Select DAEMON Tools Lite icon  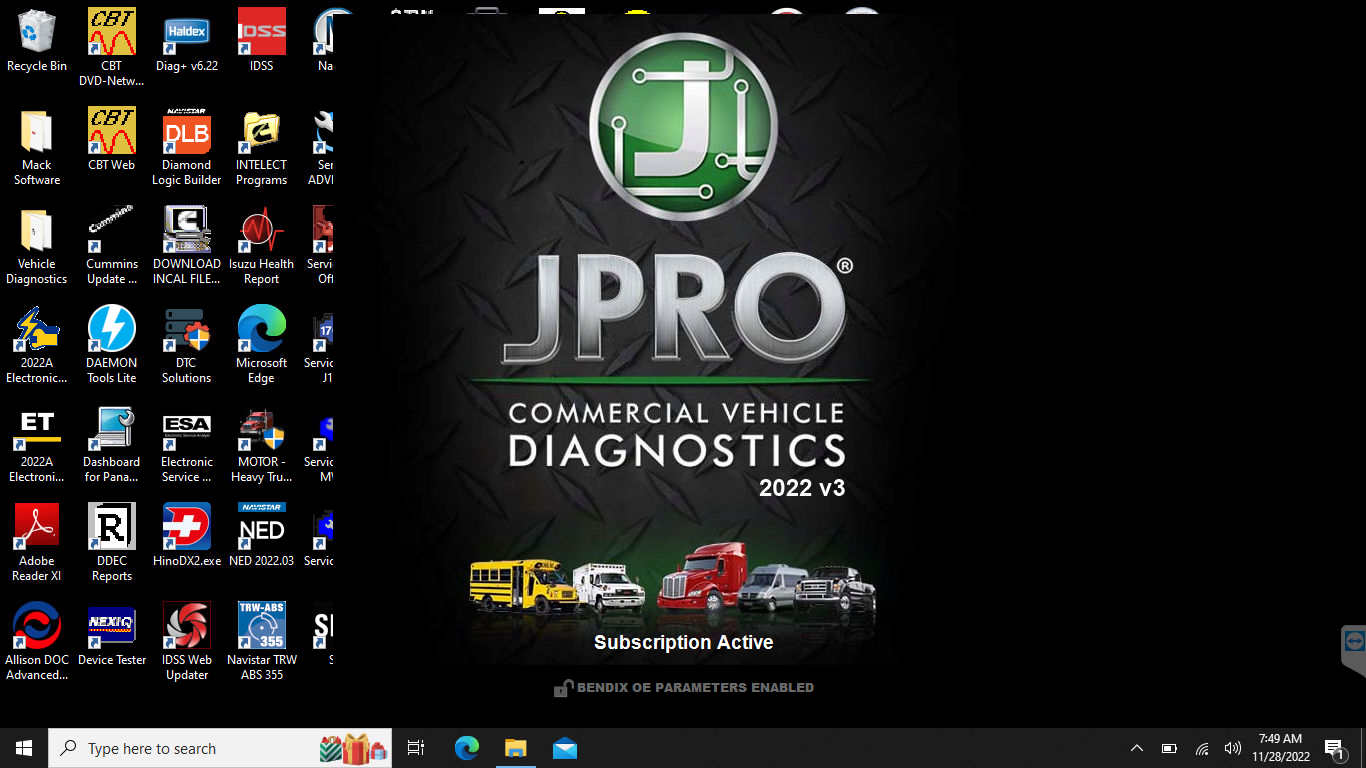tap(111, 331)
